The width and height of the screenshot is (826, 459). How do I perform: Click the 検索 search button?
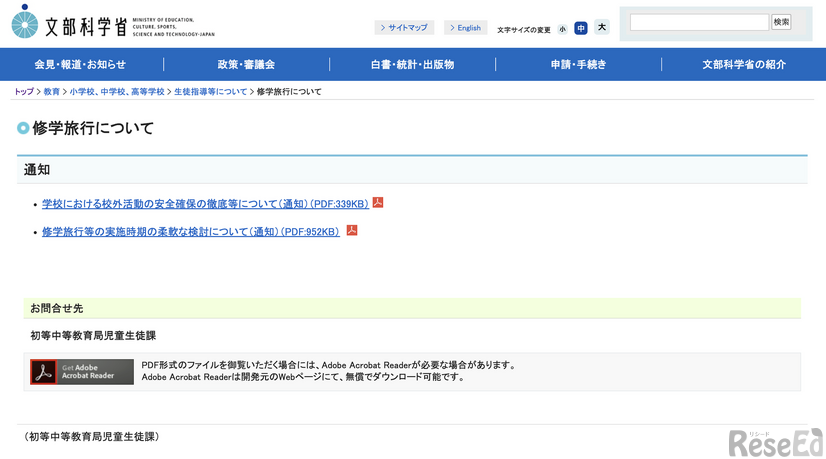click(781, 22)
